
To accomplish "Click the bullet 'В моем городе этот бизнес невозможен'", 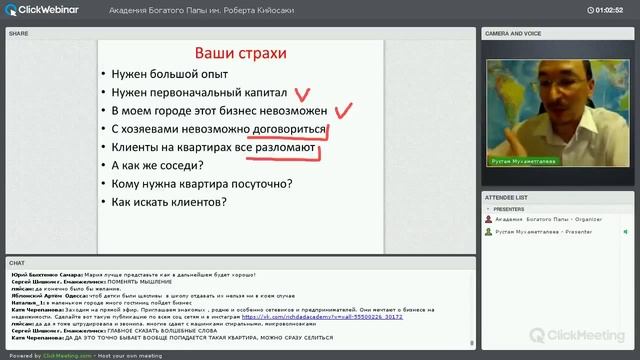I will click(219, 111).
